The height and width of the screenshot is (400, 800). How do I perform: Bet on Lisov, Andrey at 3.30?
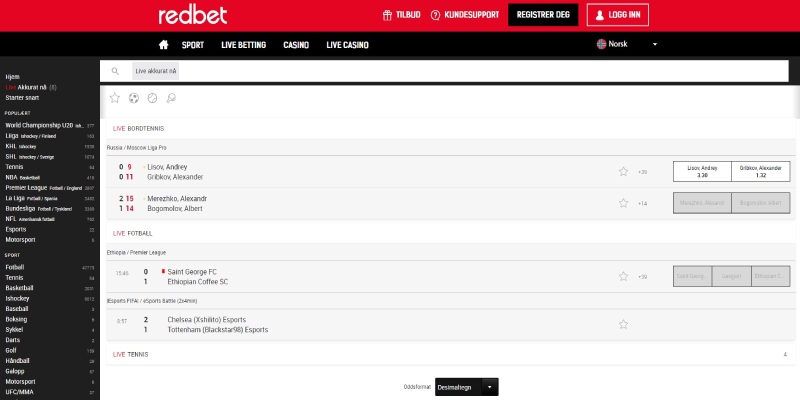(702, 171)
